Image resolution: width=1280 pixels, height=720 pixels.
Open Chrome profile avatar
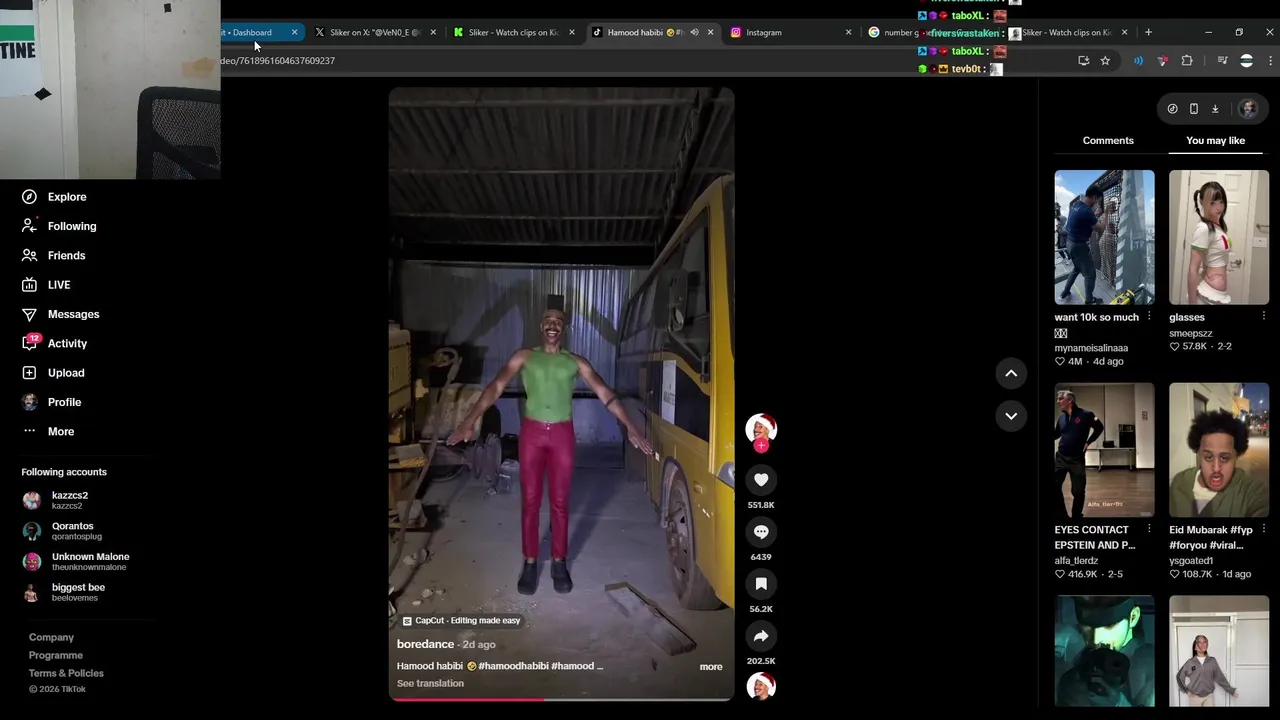point(1246,61)
